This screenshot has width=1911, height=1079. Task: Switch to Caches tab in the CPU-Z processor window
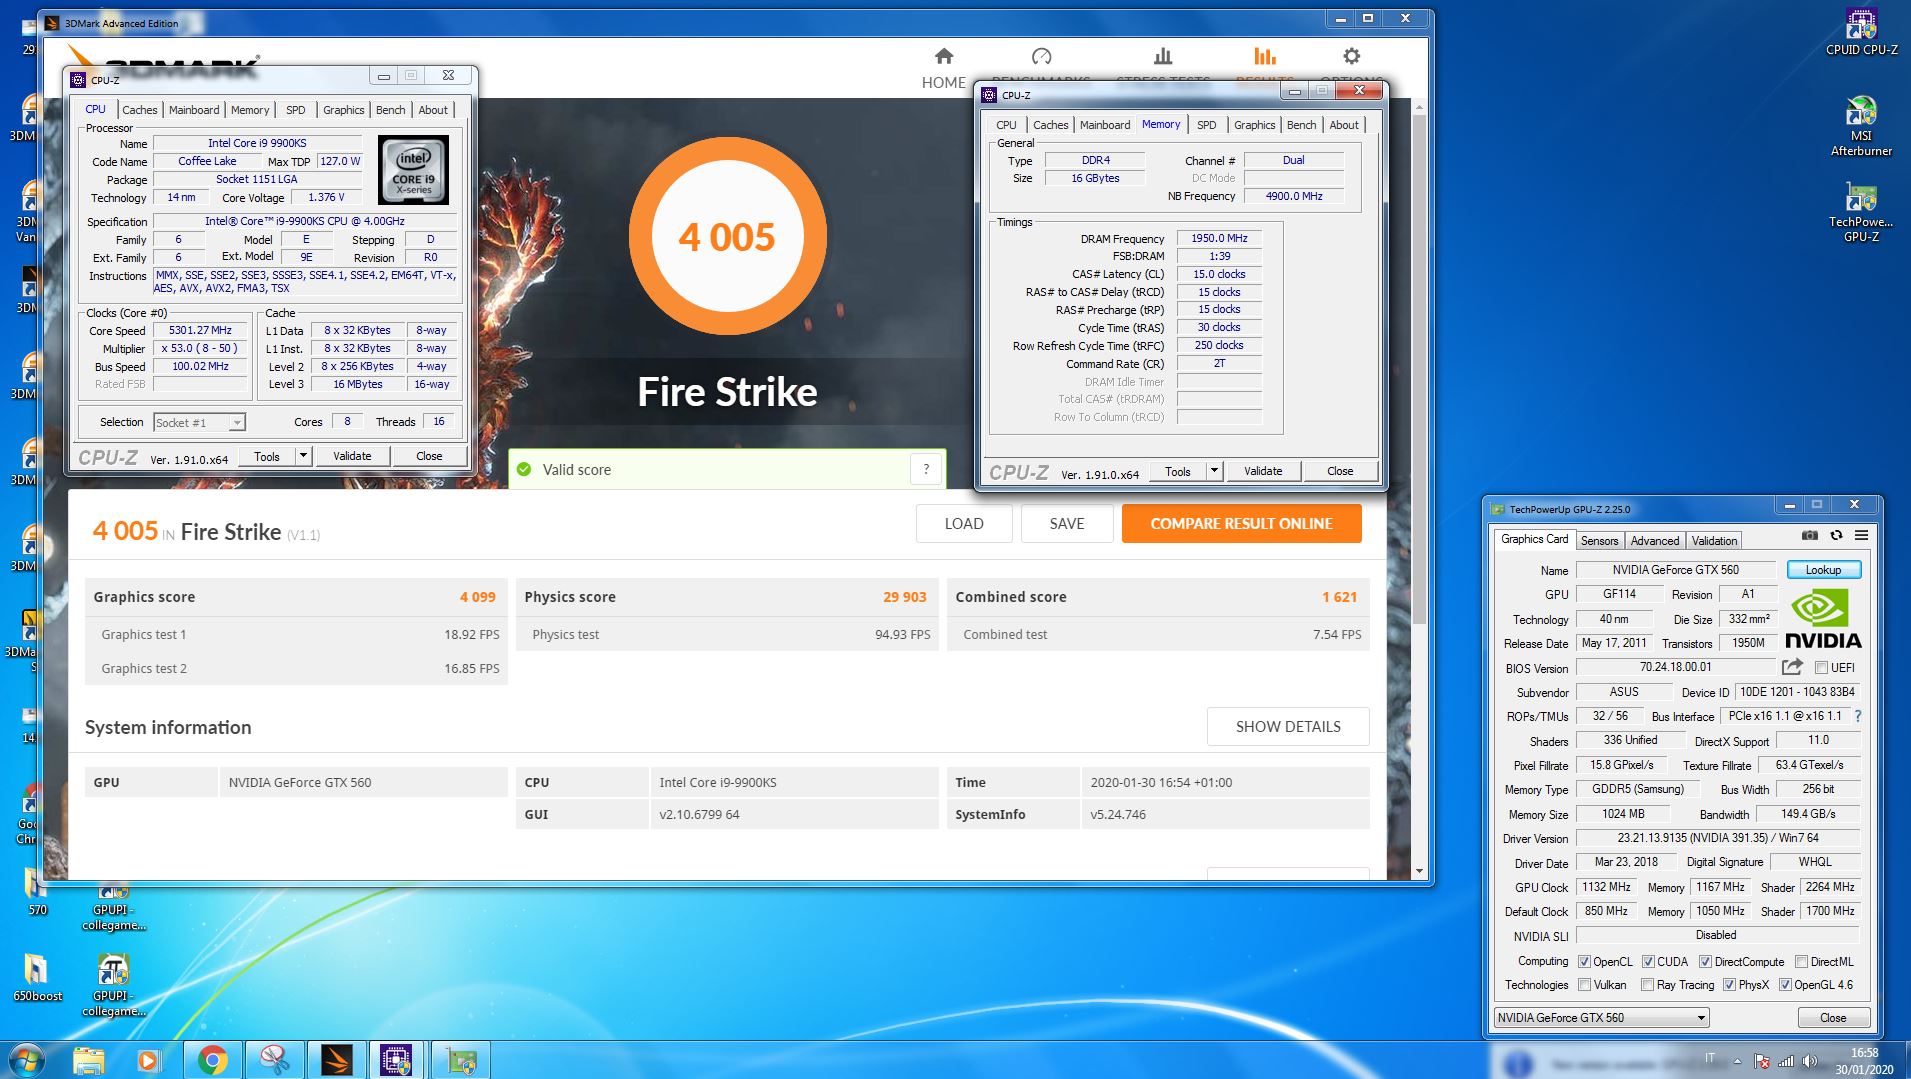(139, 110)
